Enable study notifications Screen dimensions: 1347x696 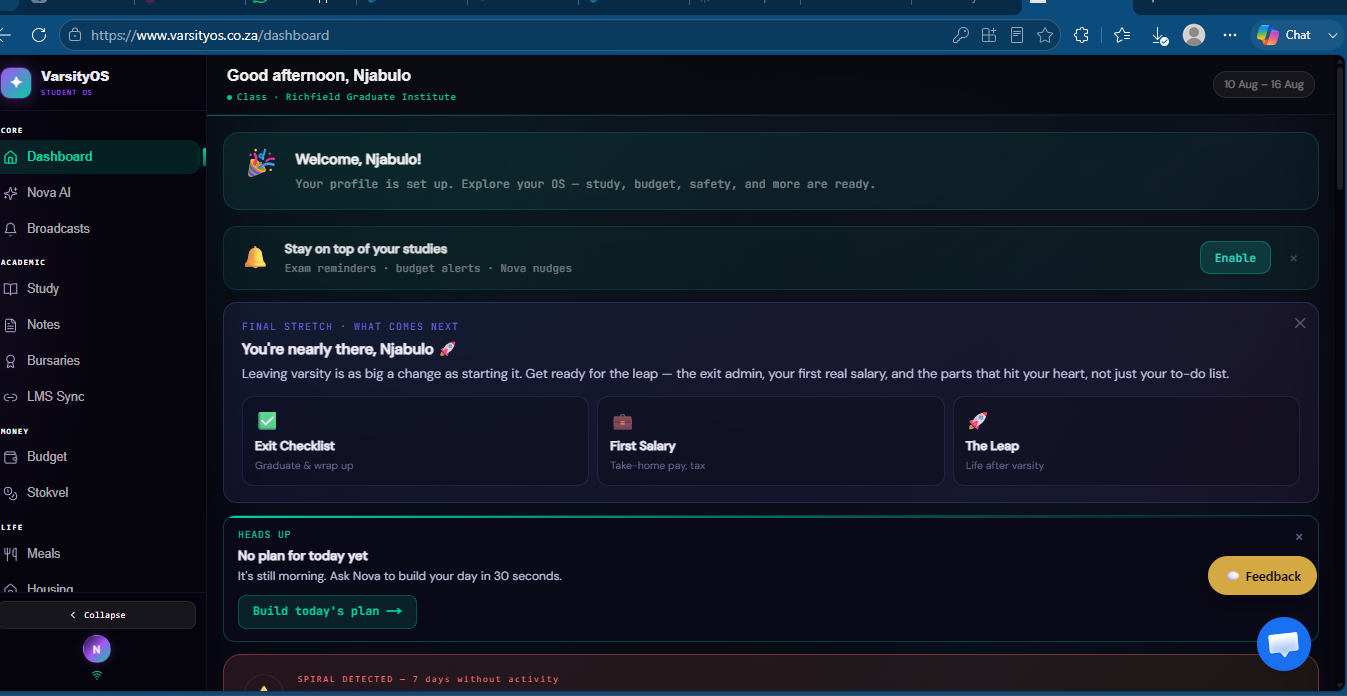[x=1235, y=258]
